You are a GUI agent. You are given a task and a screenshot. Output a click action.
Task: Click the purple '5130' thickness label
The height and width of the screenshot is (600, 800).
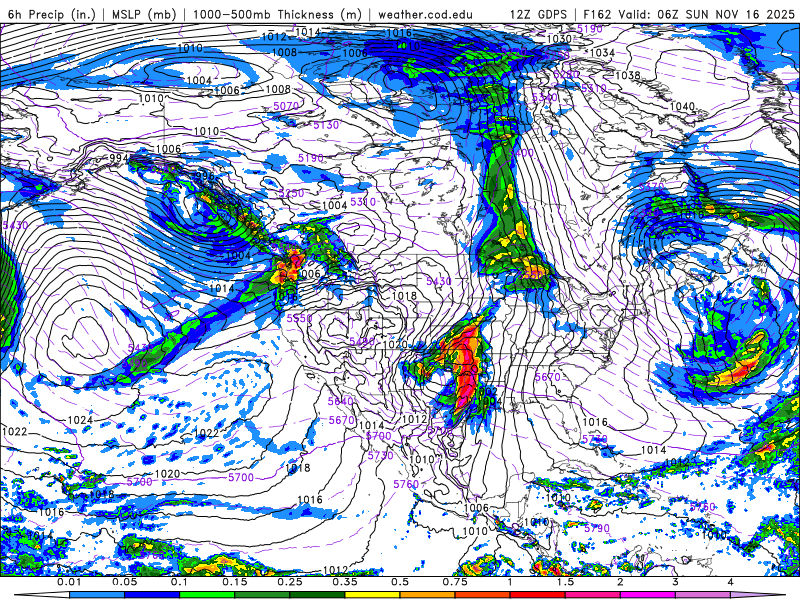point(326,125)
